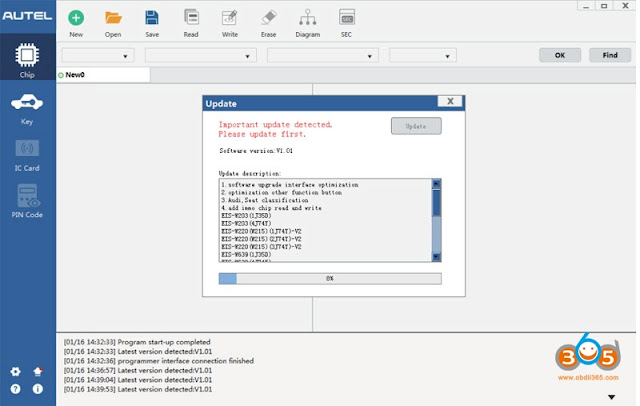Expand the third toolbar dropdown
Viewport: 640px width, 406px height.
[369, 56]
